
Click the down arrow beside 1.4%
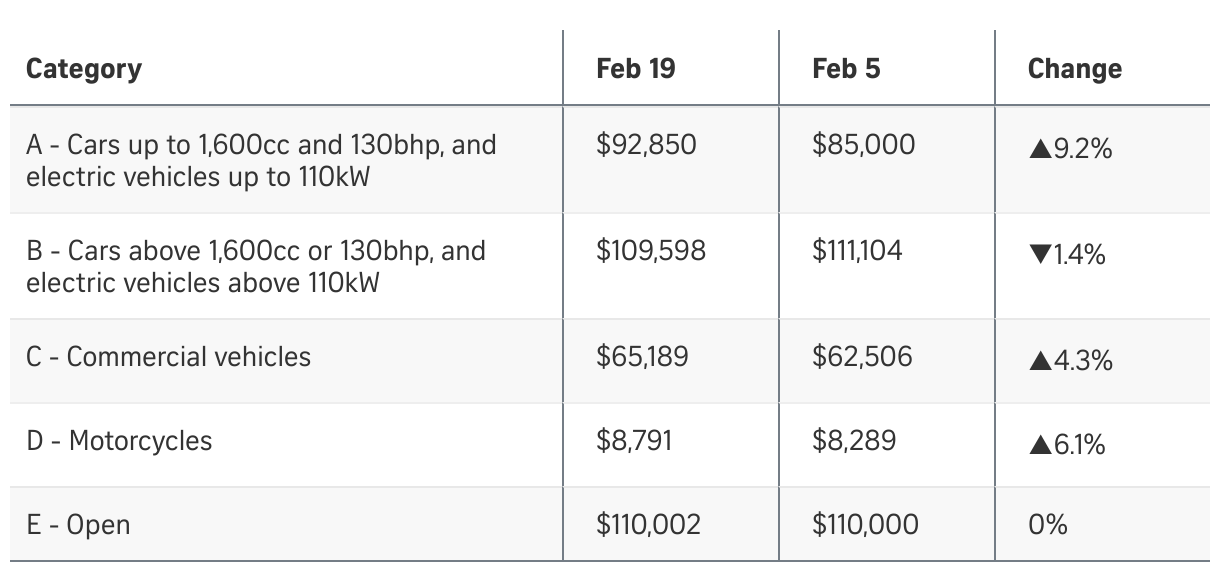coord(1039,257)
